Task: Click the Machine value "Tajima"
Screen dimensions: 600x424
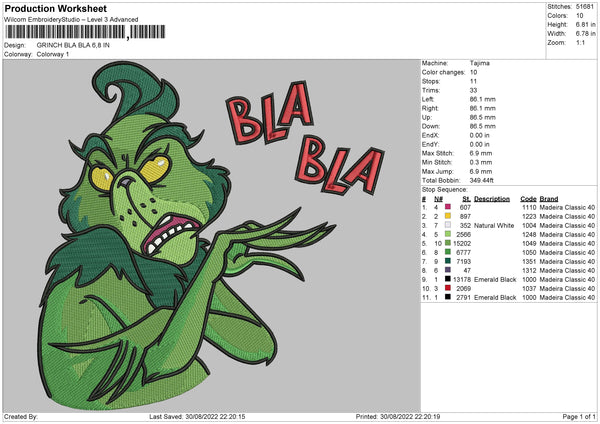Action: click(480, 63)
